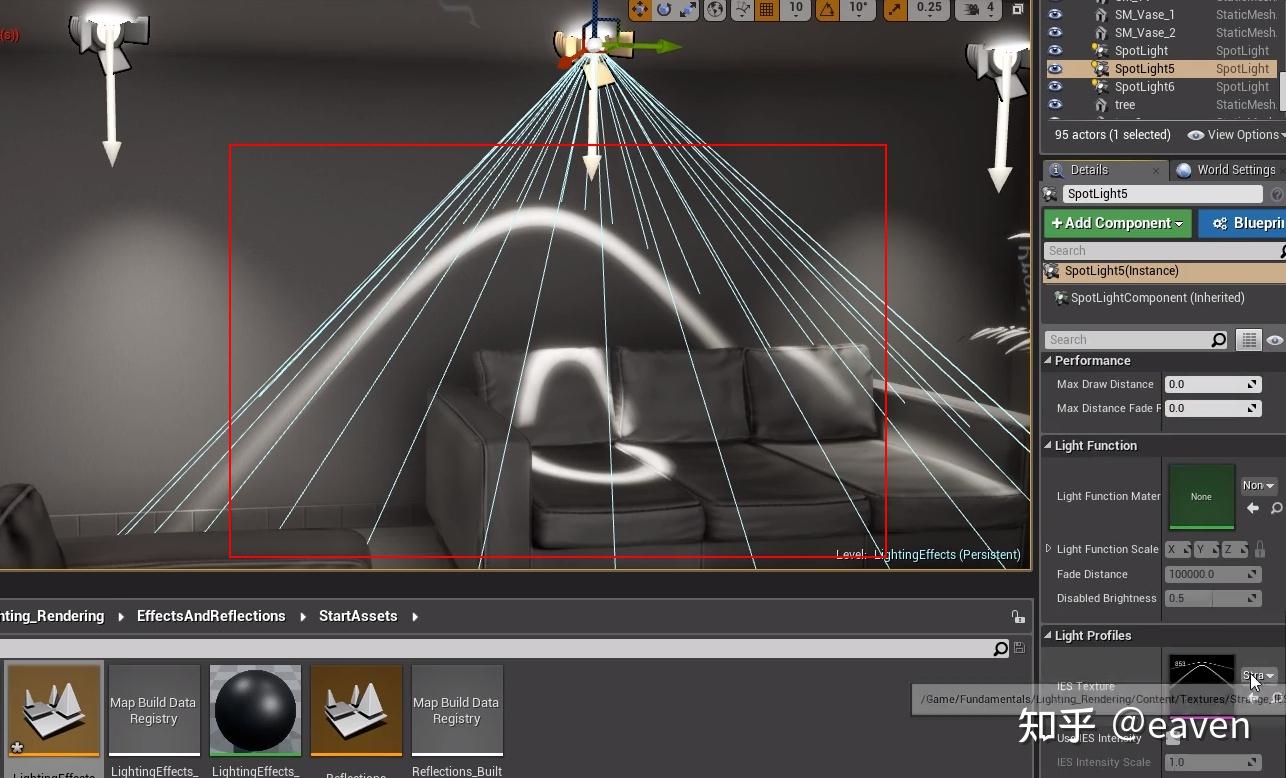
Task: Select SpotLight6 in the World Outliner
Action: [1145, 87]
